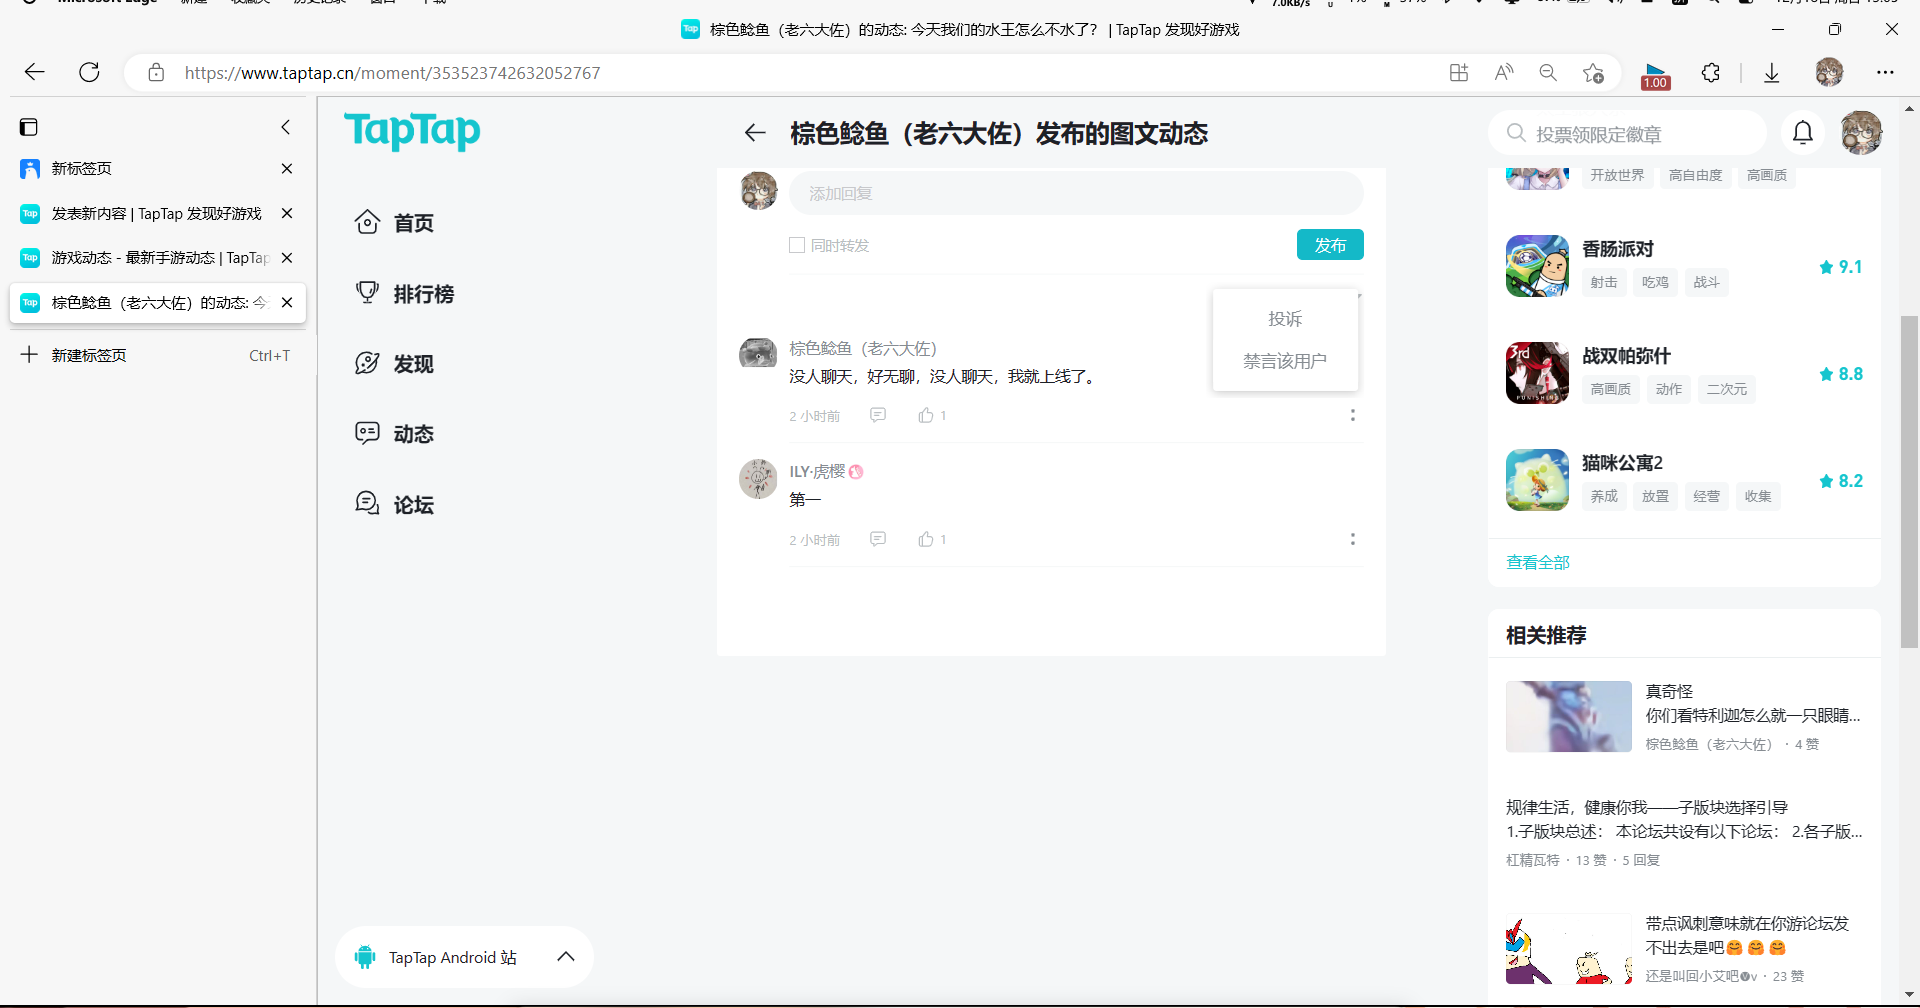The width and height of the screenshot is (1920, 1008).
Task: Click 查看全部 link
Action: pyautogui.click(x=1538, y=562)
